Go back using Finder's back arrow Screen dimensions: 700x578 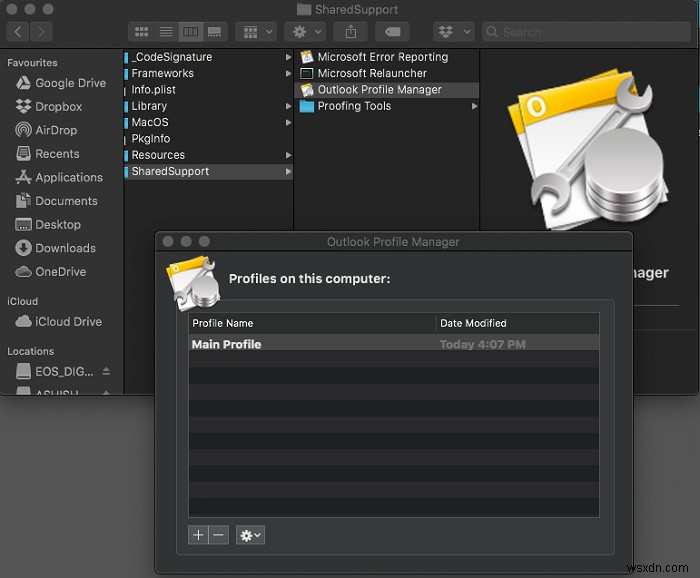18,32
